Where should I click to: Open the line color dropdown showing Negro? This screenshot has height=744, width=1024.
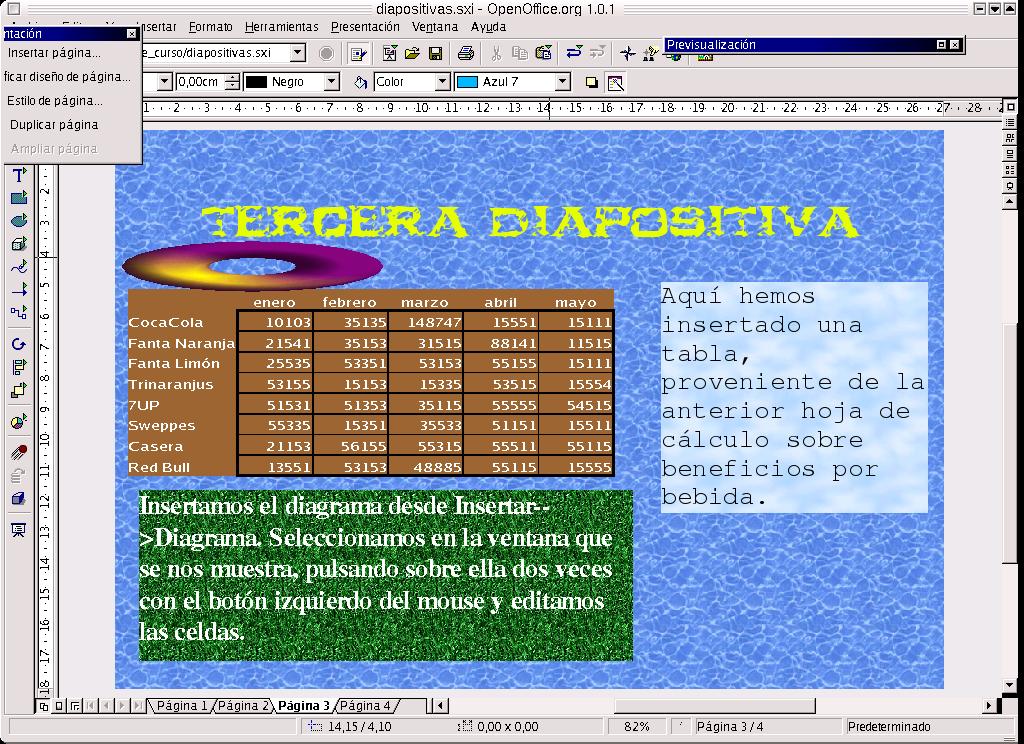(x=331, y=82)
